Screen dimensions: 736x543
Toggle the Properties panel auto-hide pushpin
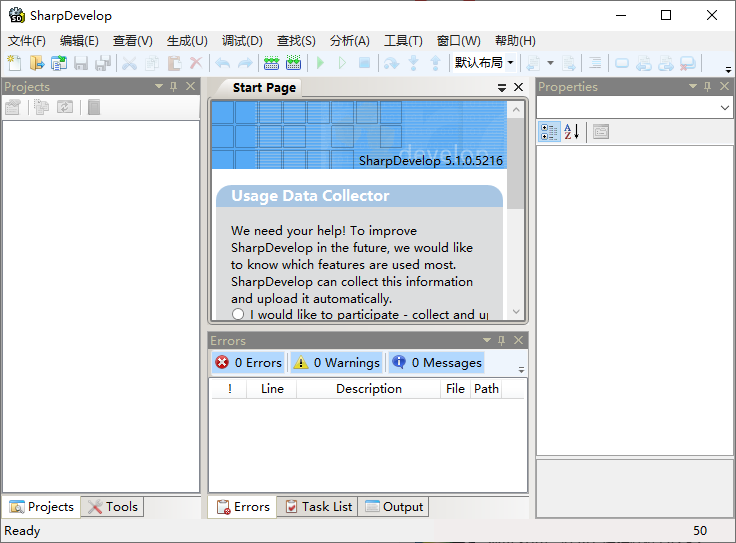pos(707,86)
